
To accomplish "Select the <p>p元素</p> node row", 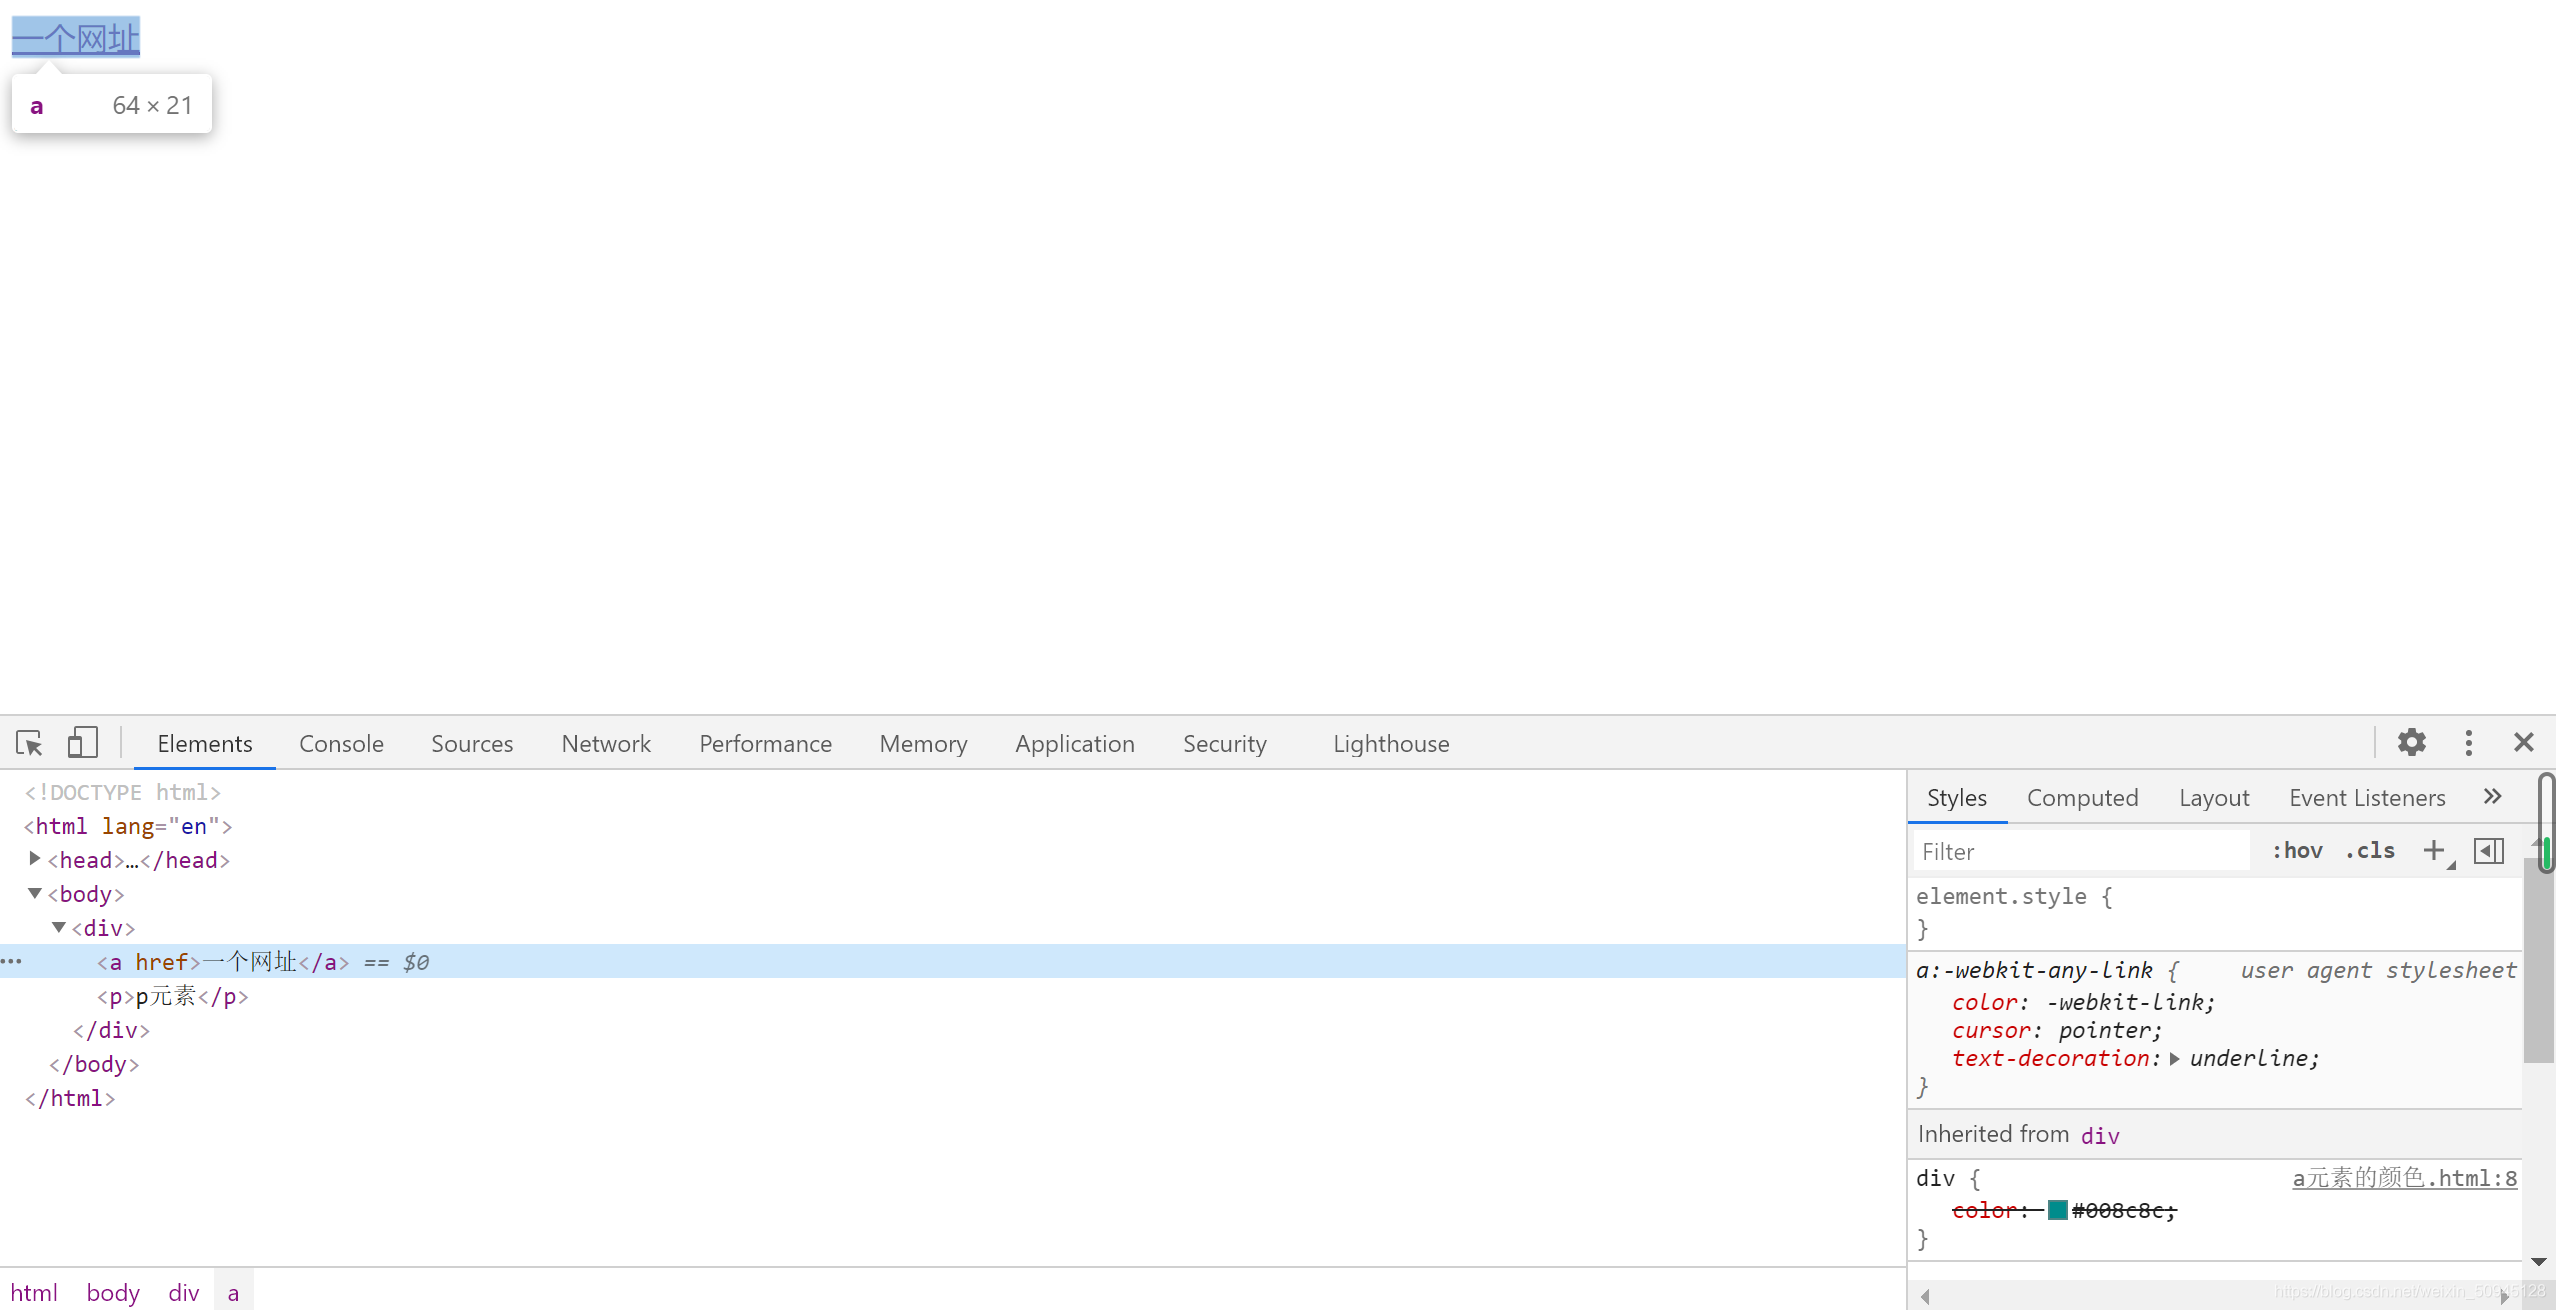I will point(952,996).
